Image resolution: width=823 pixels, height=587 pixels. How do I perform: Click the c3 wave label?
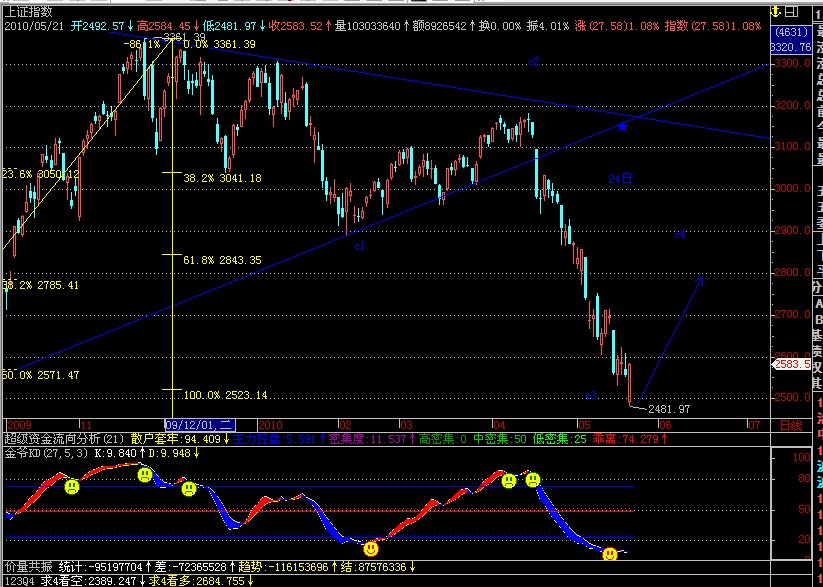592,396
